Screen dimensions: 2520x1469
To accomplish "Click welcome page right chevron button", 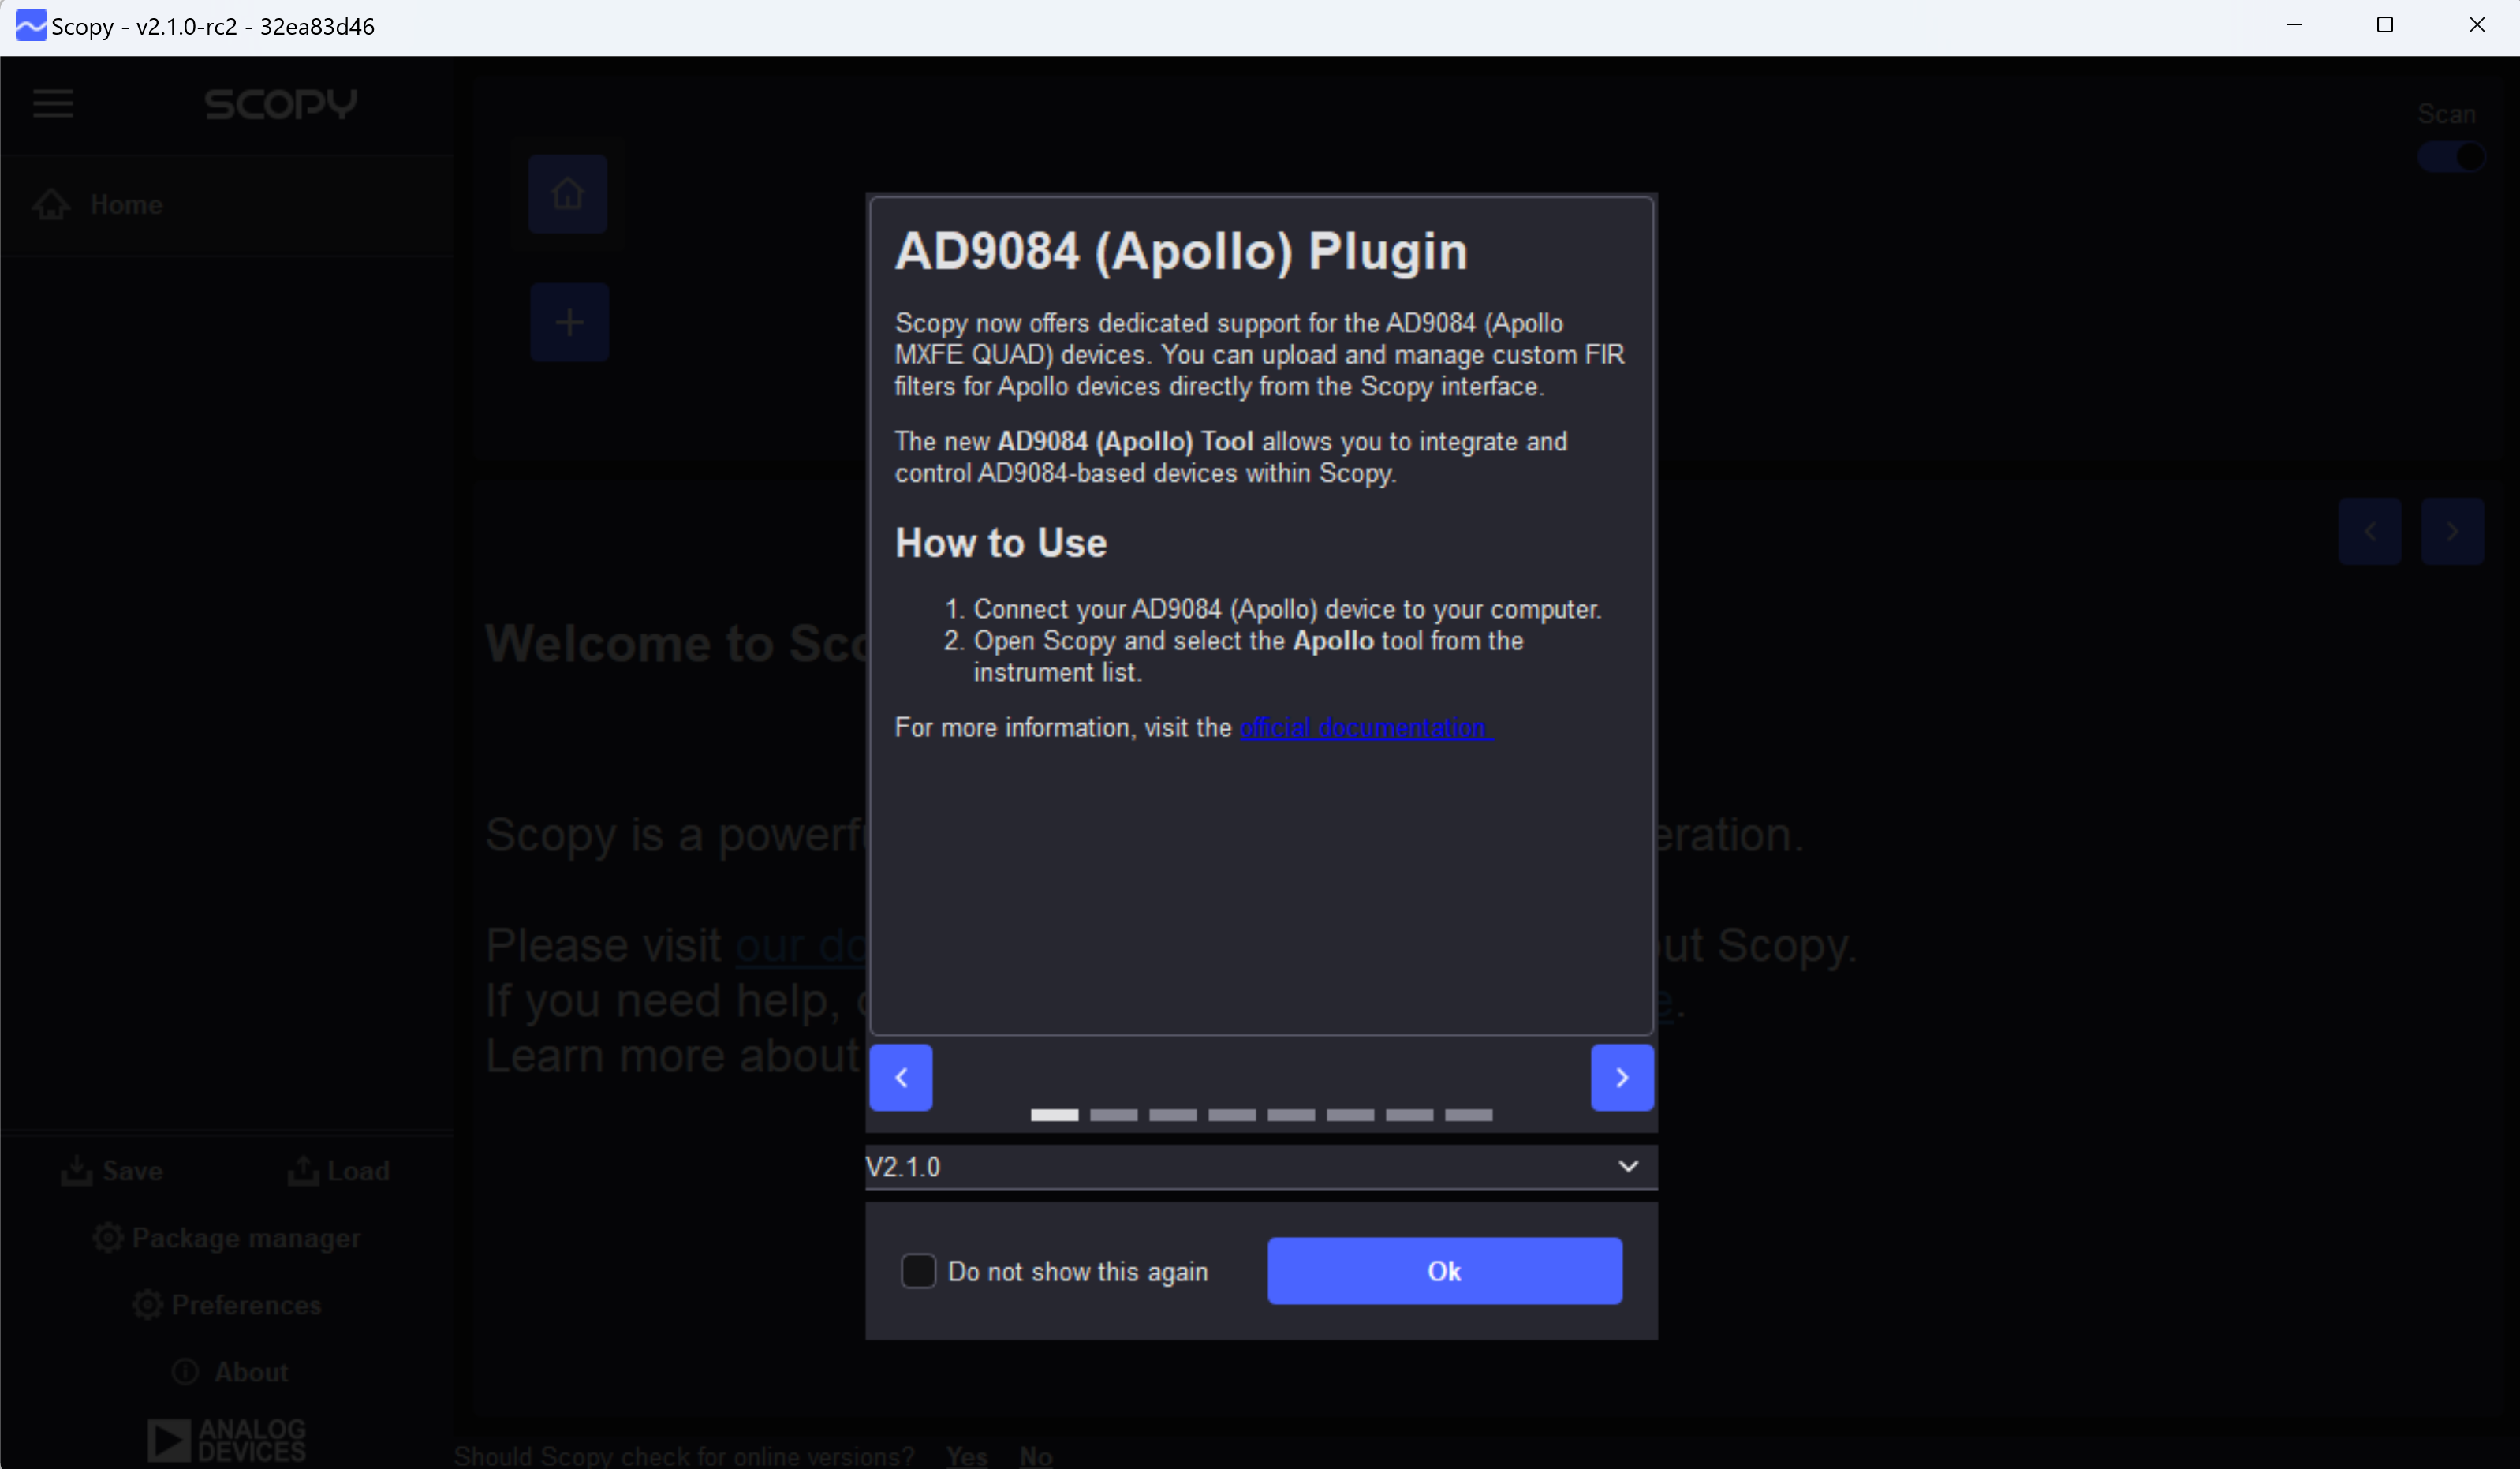I will pos(2452,531).
